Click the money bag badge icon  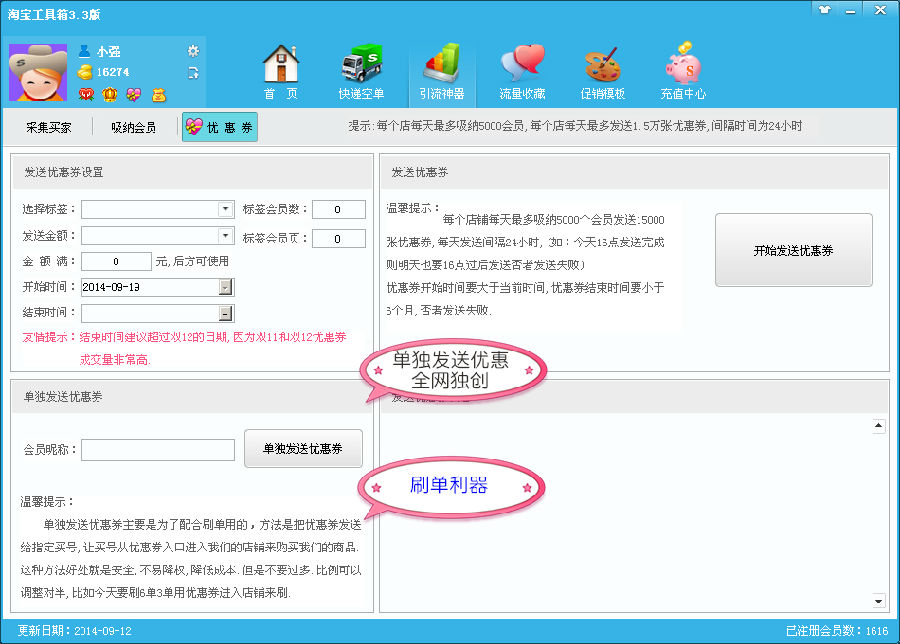[158, 94]
